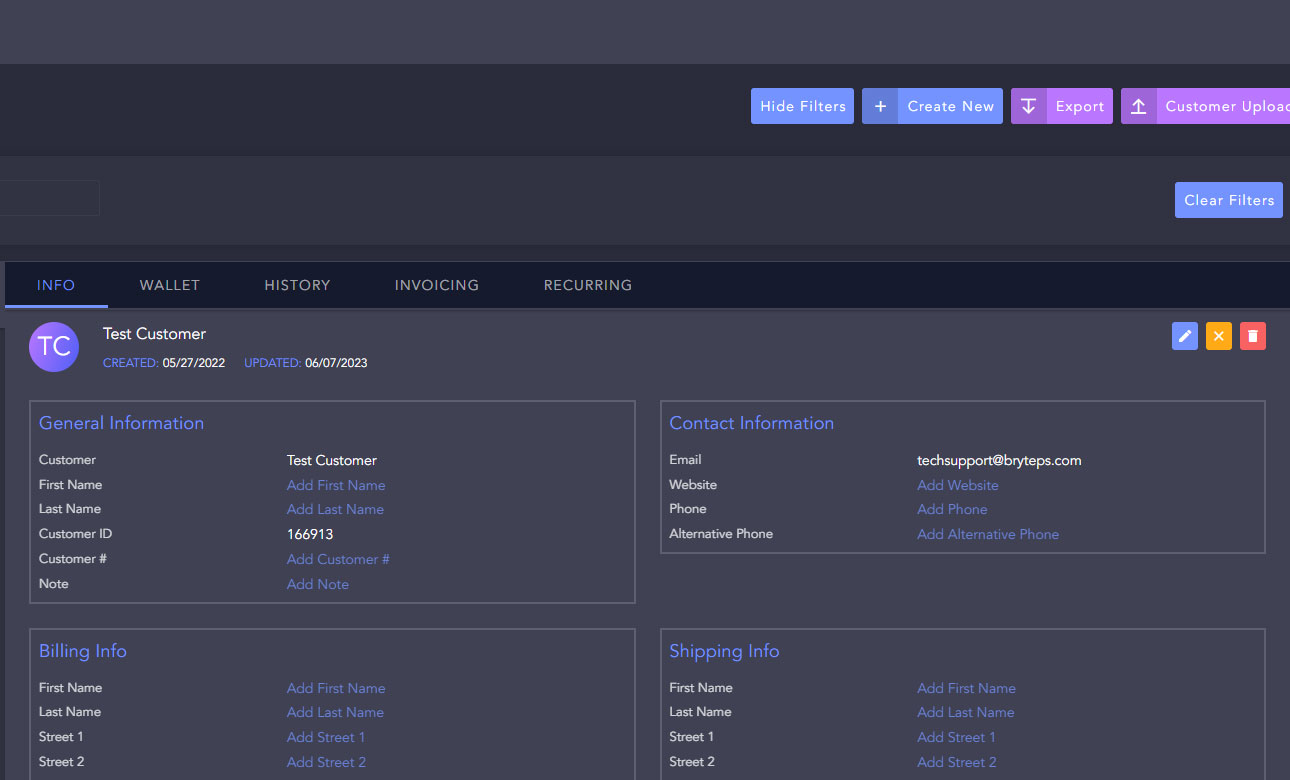Click the Customer value Test Customer
This screenshot has height=780, width=1290.
pos(332,460)
